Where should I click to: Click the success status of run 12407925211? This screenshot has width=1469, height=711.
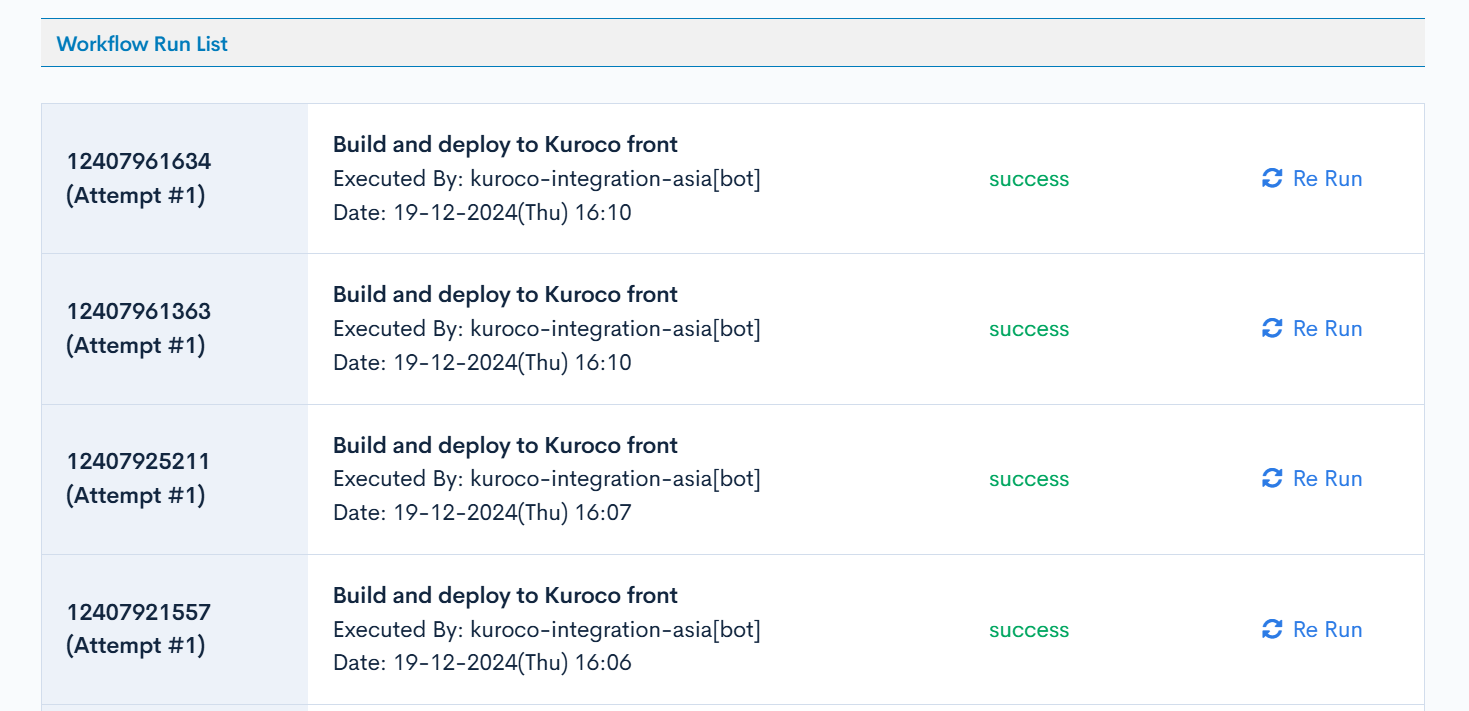tap(1028, 478)
